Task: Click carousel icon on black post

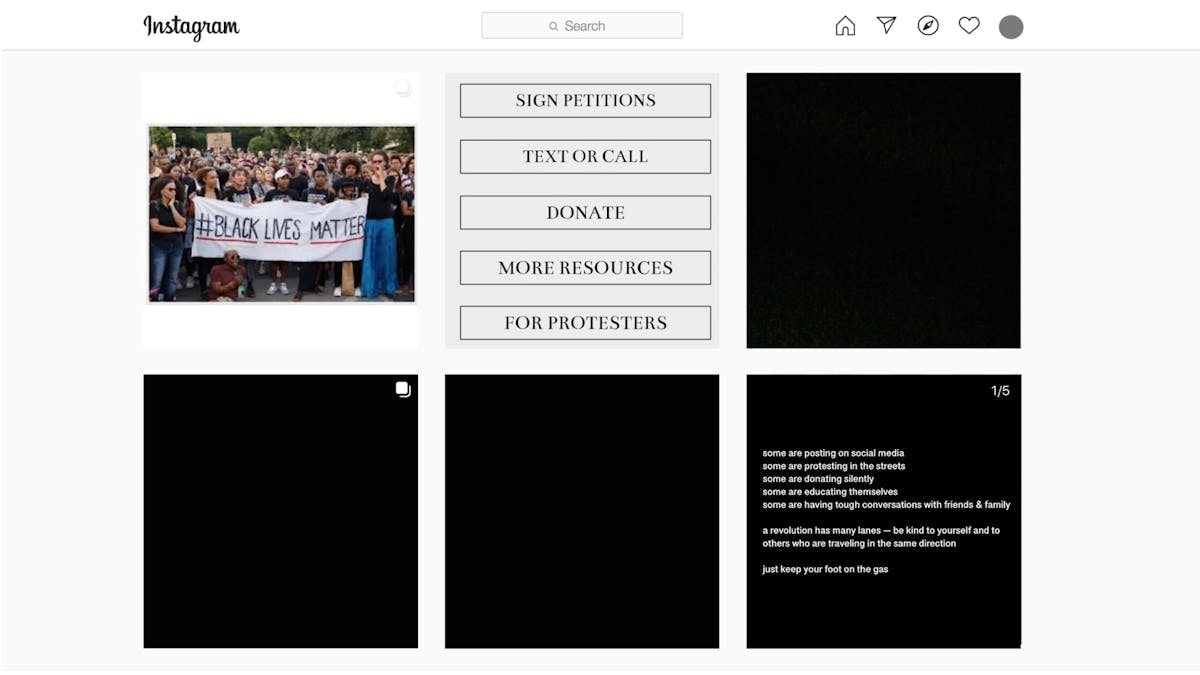Action: (x=403, y=390)
